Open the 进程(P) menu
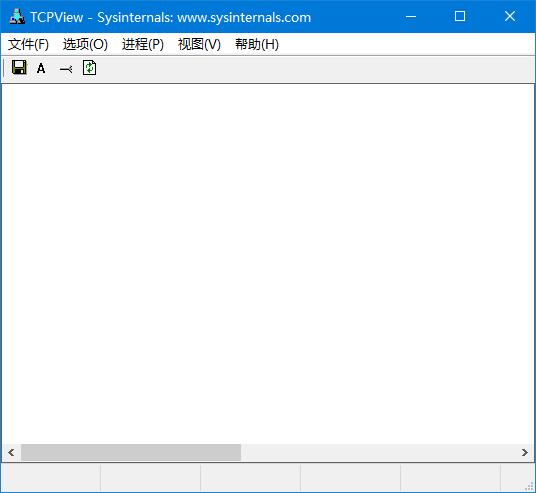The width and height of the screenshot is (536, 493). (143, 44)
